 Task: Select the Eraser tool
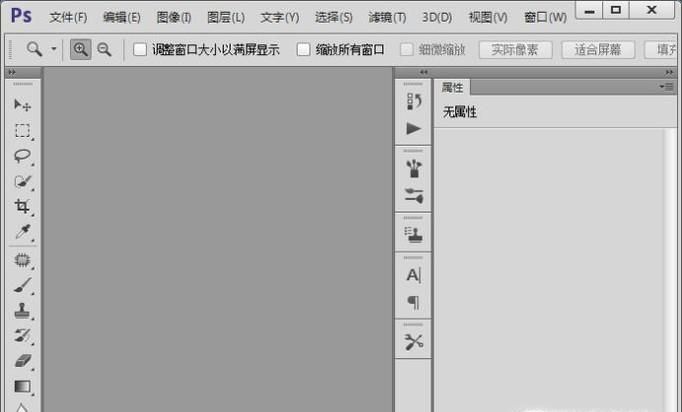tap(23, 361)
